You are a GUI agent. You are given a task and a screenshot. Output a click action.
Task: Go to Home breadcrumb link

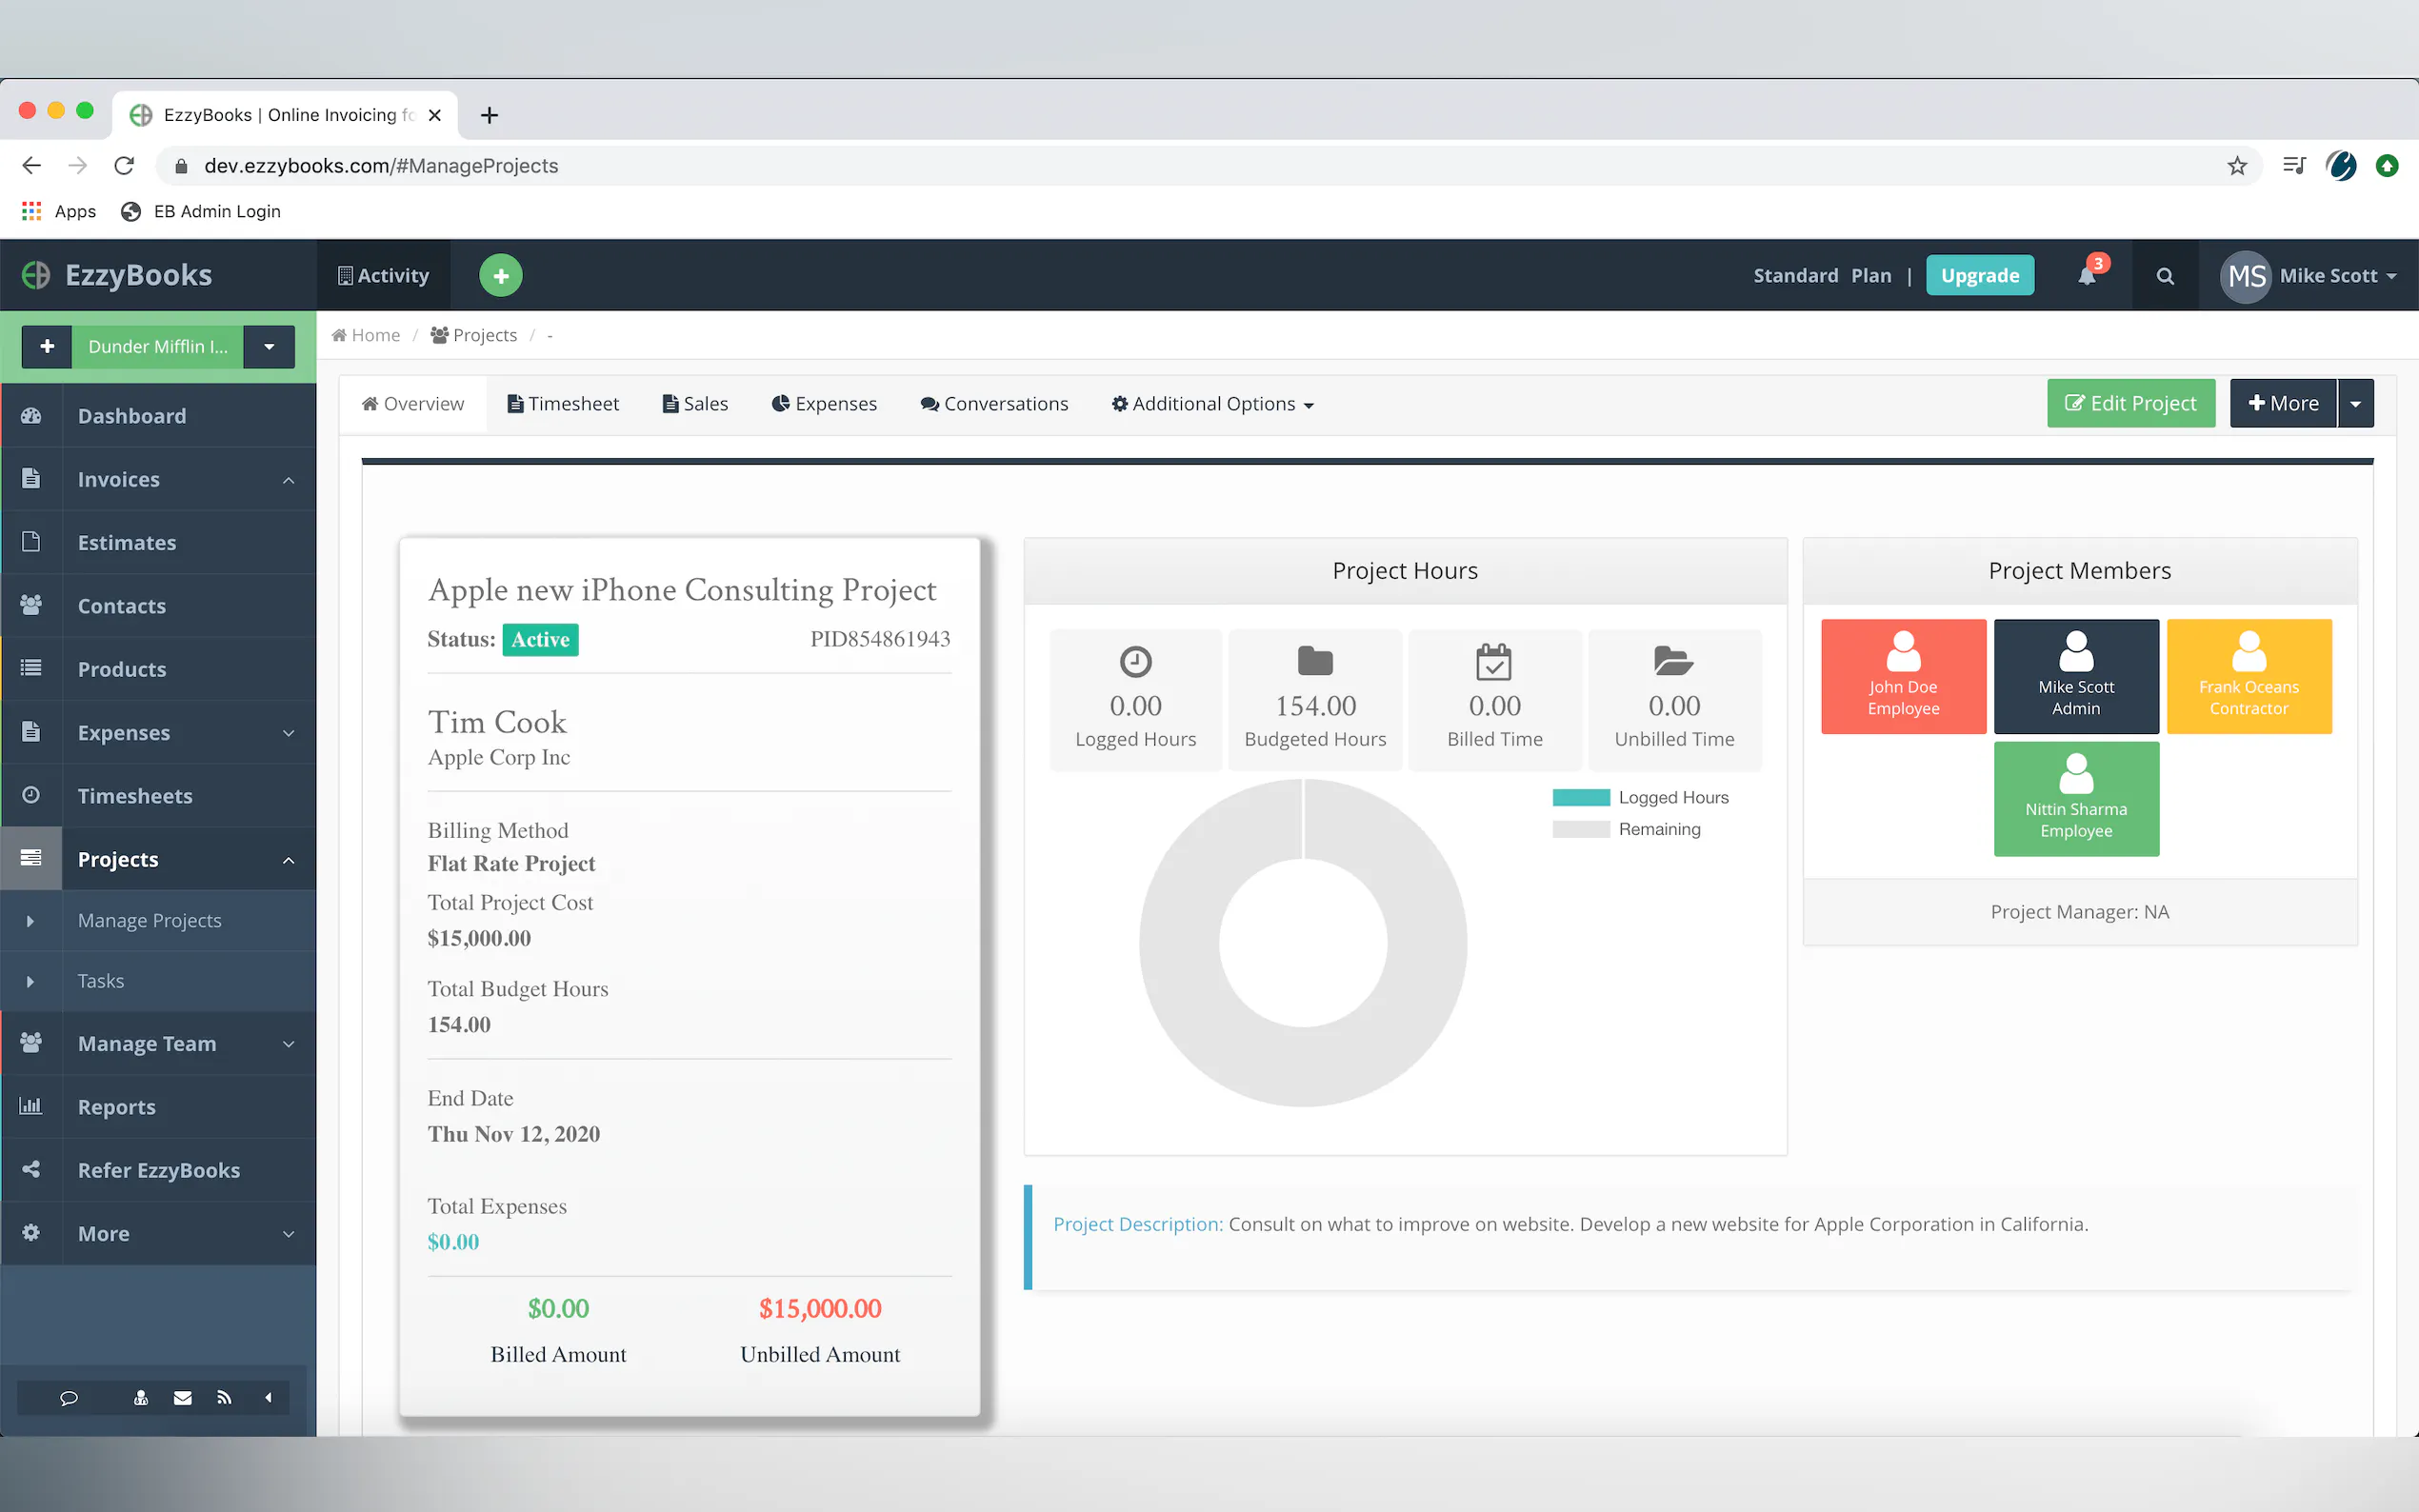coord(366,335)
